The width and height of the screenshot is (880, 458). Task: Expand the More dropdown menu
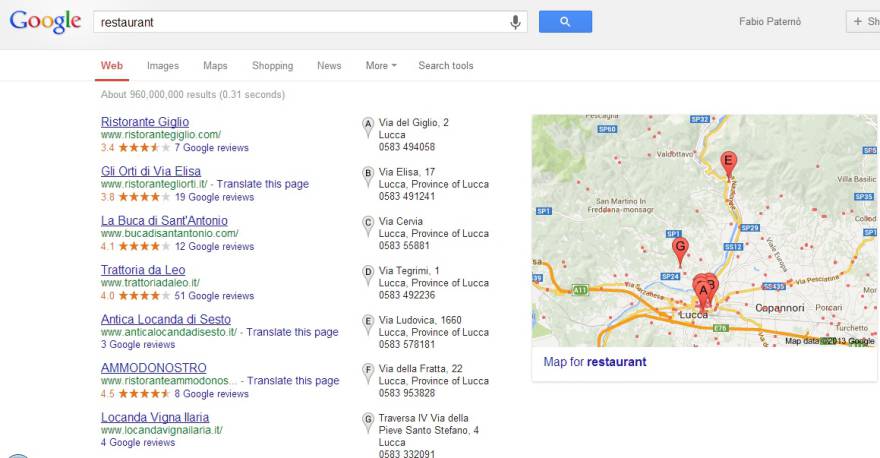point(381,66)
